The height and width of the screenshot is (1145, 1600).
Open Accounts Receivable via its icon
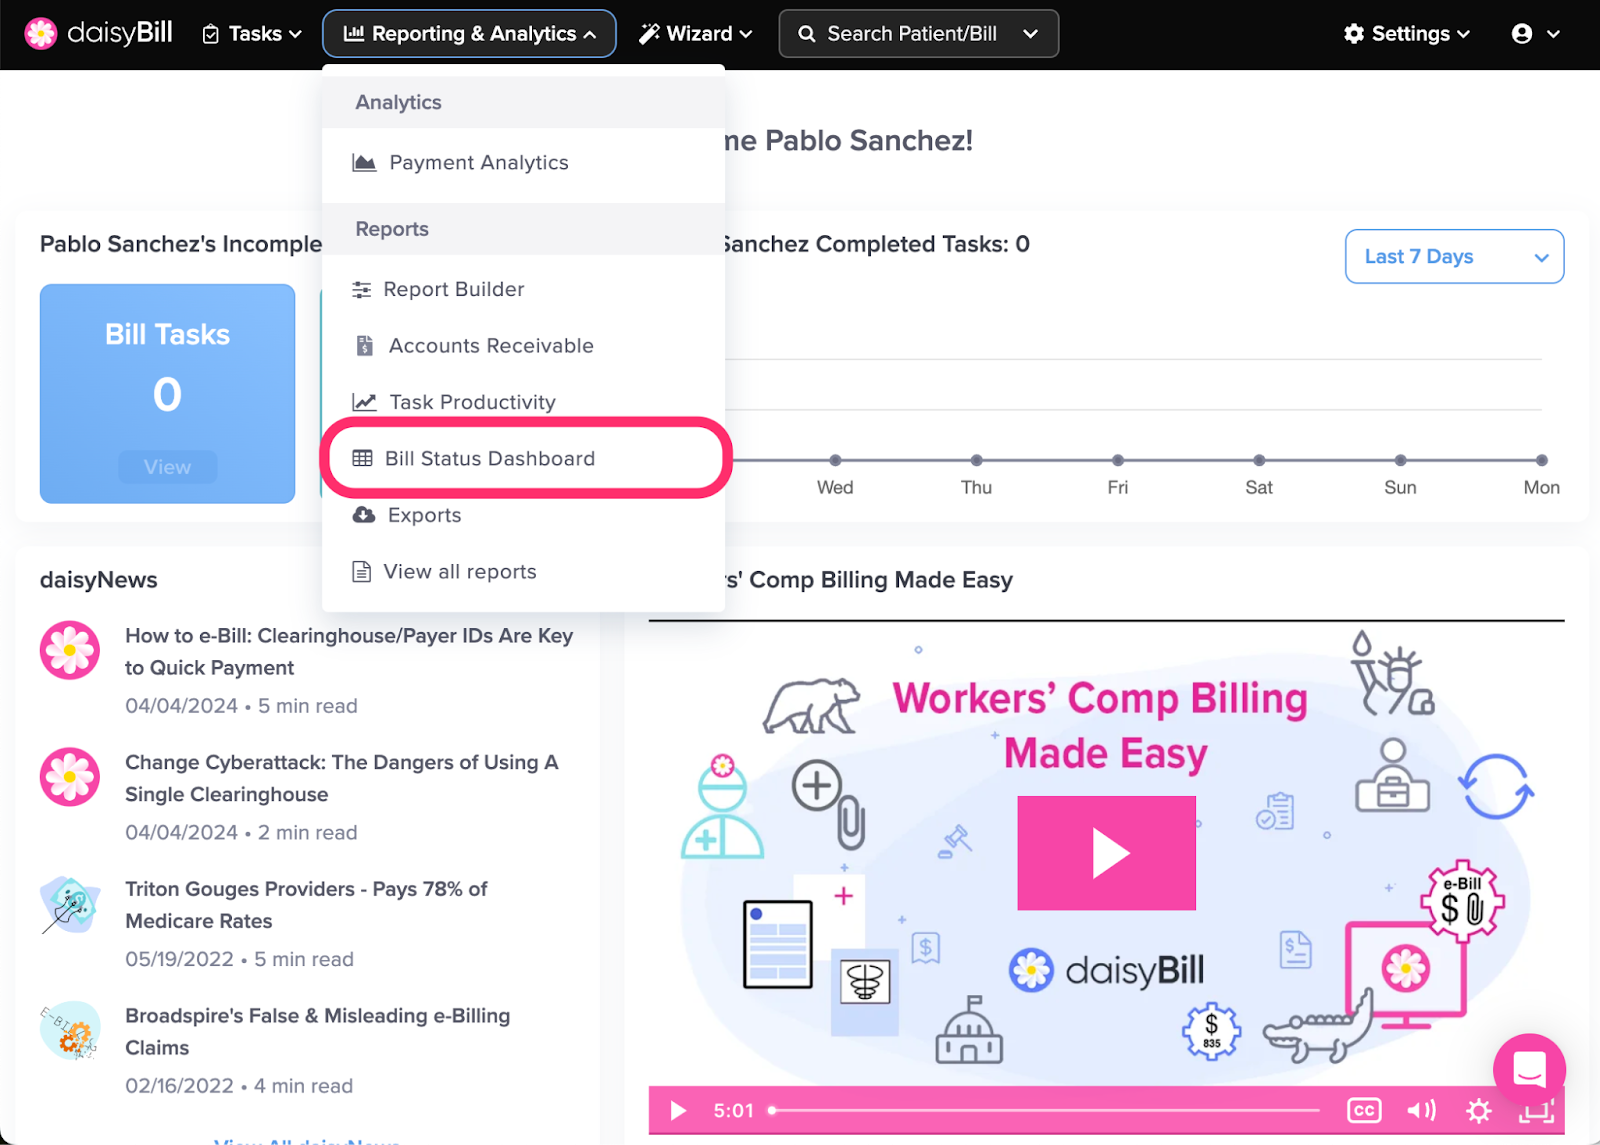[363, 345]
